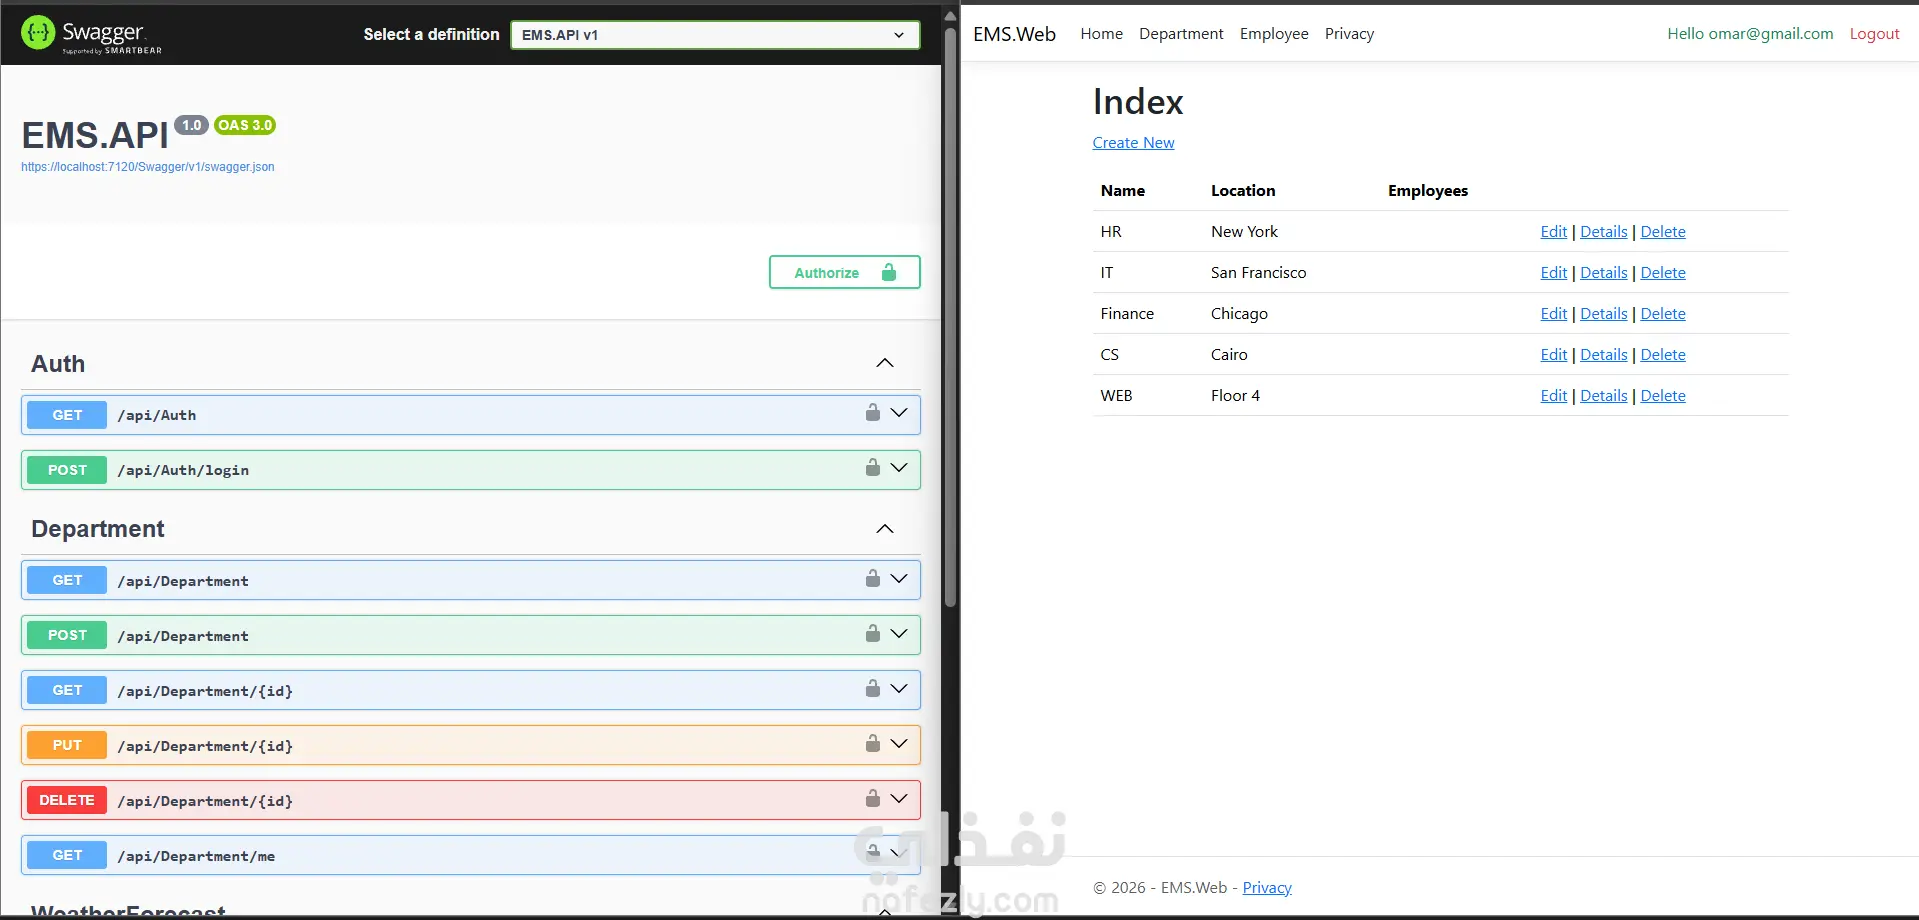
Task: Click the Finance name cell
Action: (1127, 314)
